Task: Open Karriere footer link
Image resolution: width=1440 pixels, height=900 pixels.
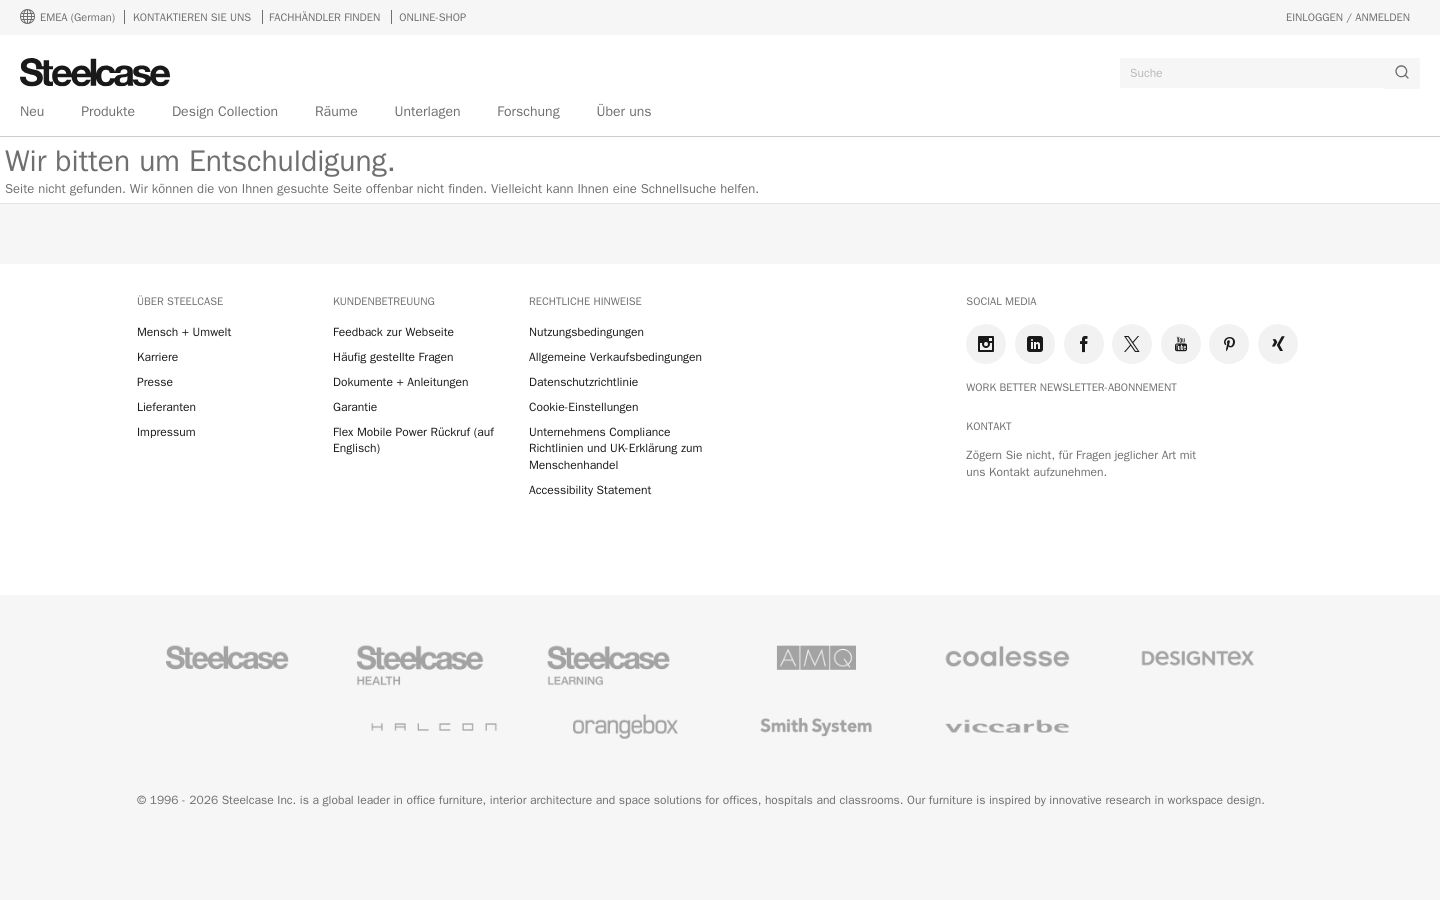Action: 157,357
